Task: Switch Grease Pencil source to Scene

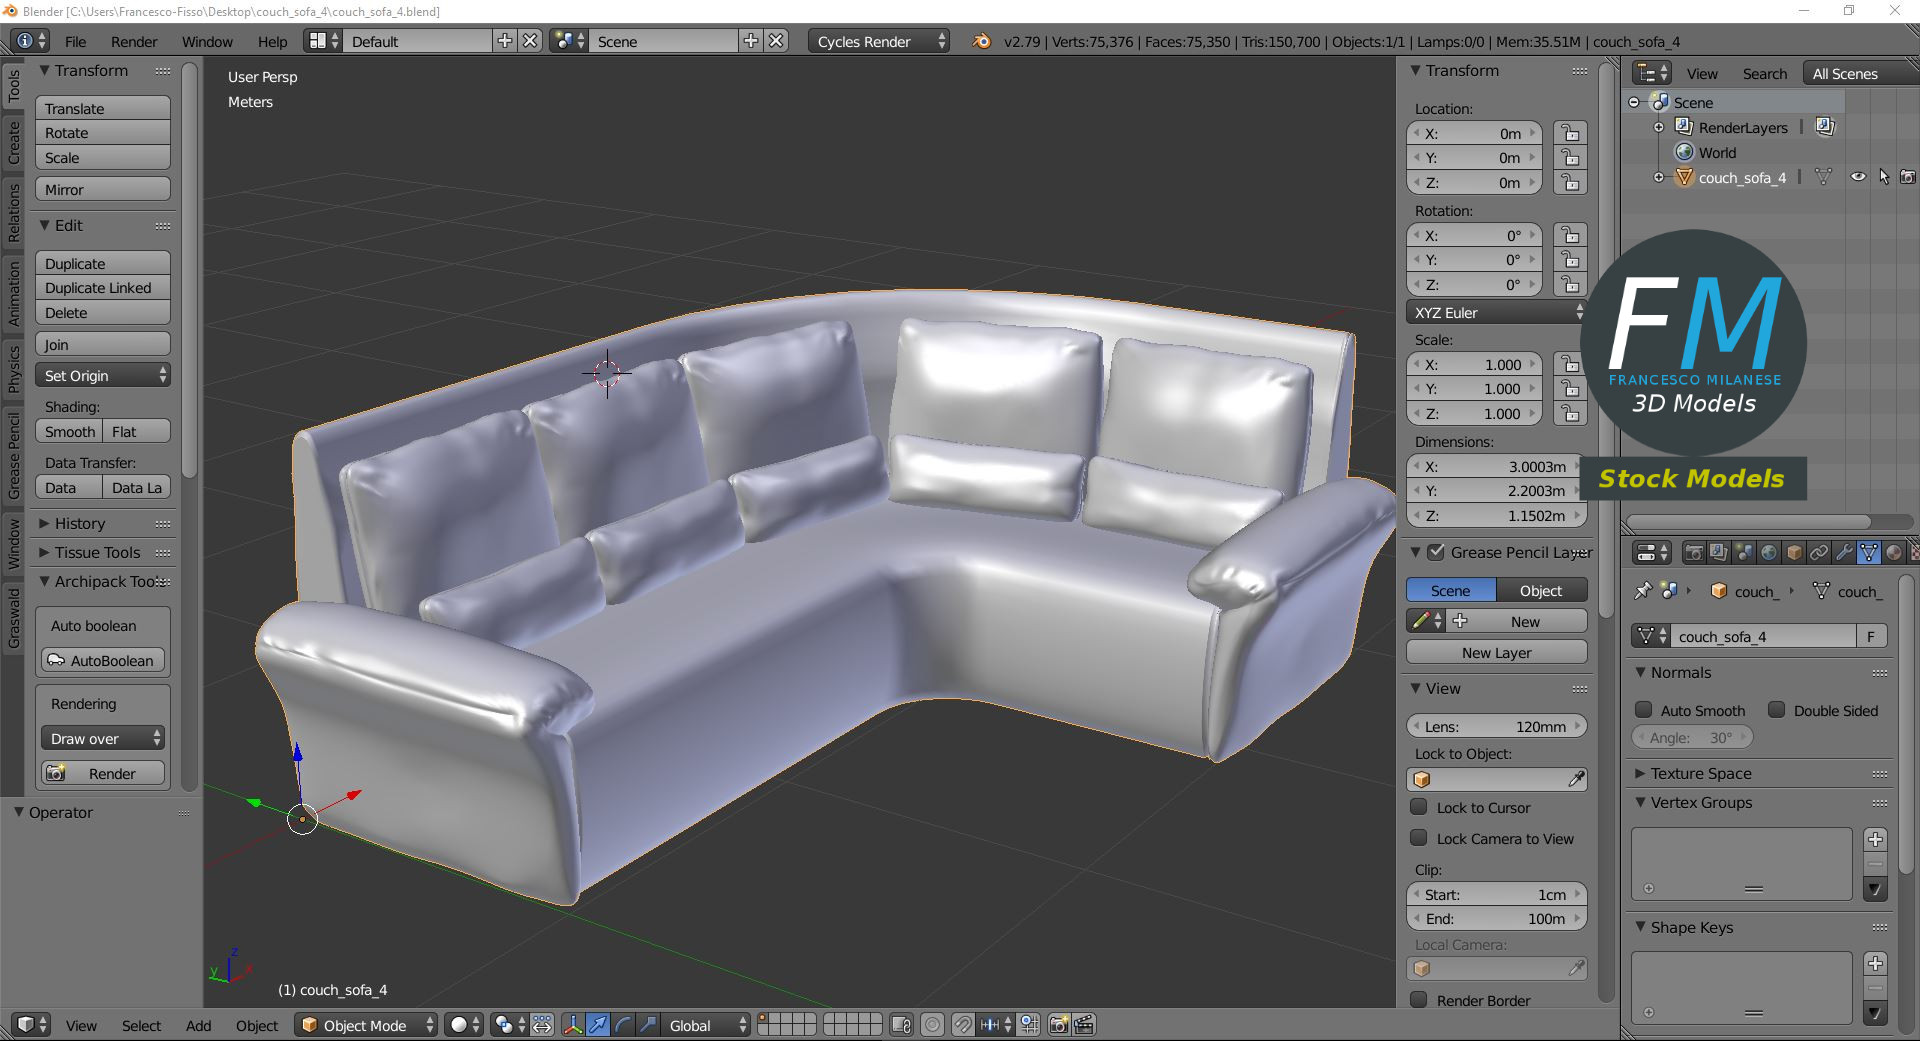Action: 1451,591
